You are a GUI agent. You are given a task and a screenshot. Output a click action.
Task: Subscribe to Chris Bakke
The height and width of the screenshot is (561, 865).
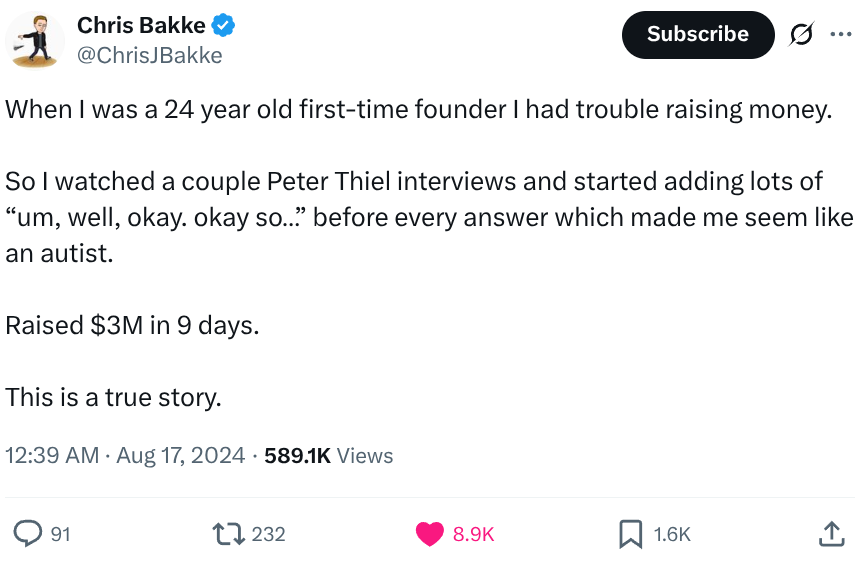pos(698,34)
